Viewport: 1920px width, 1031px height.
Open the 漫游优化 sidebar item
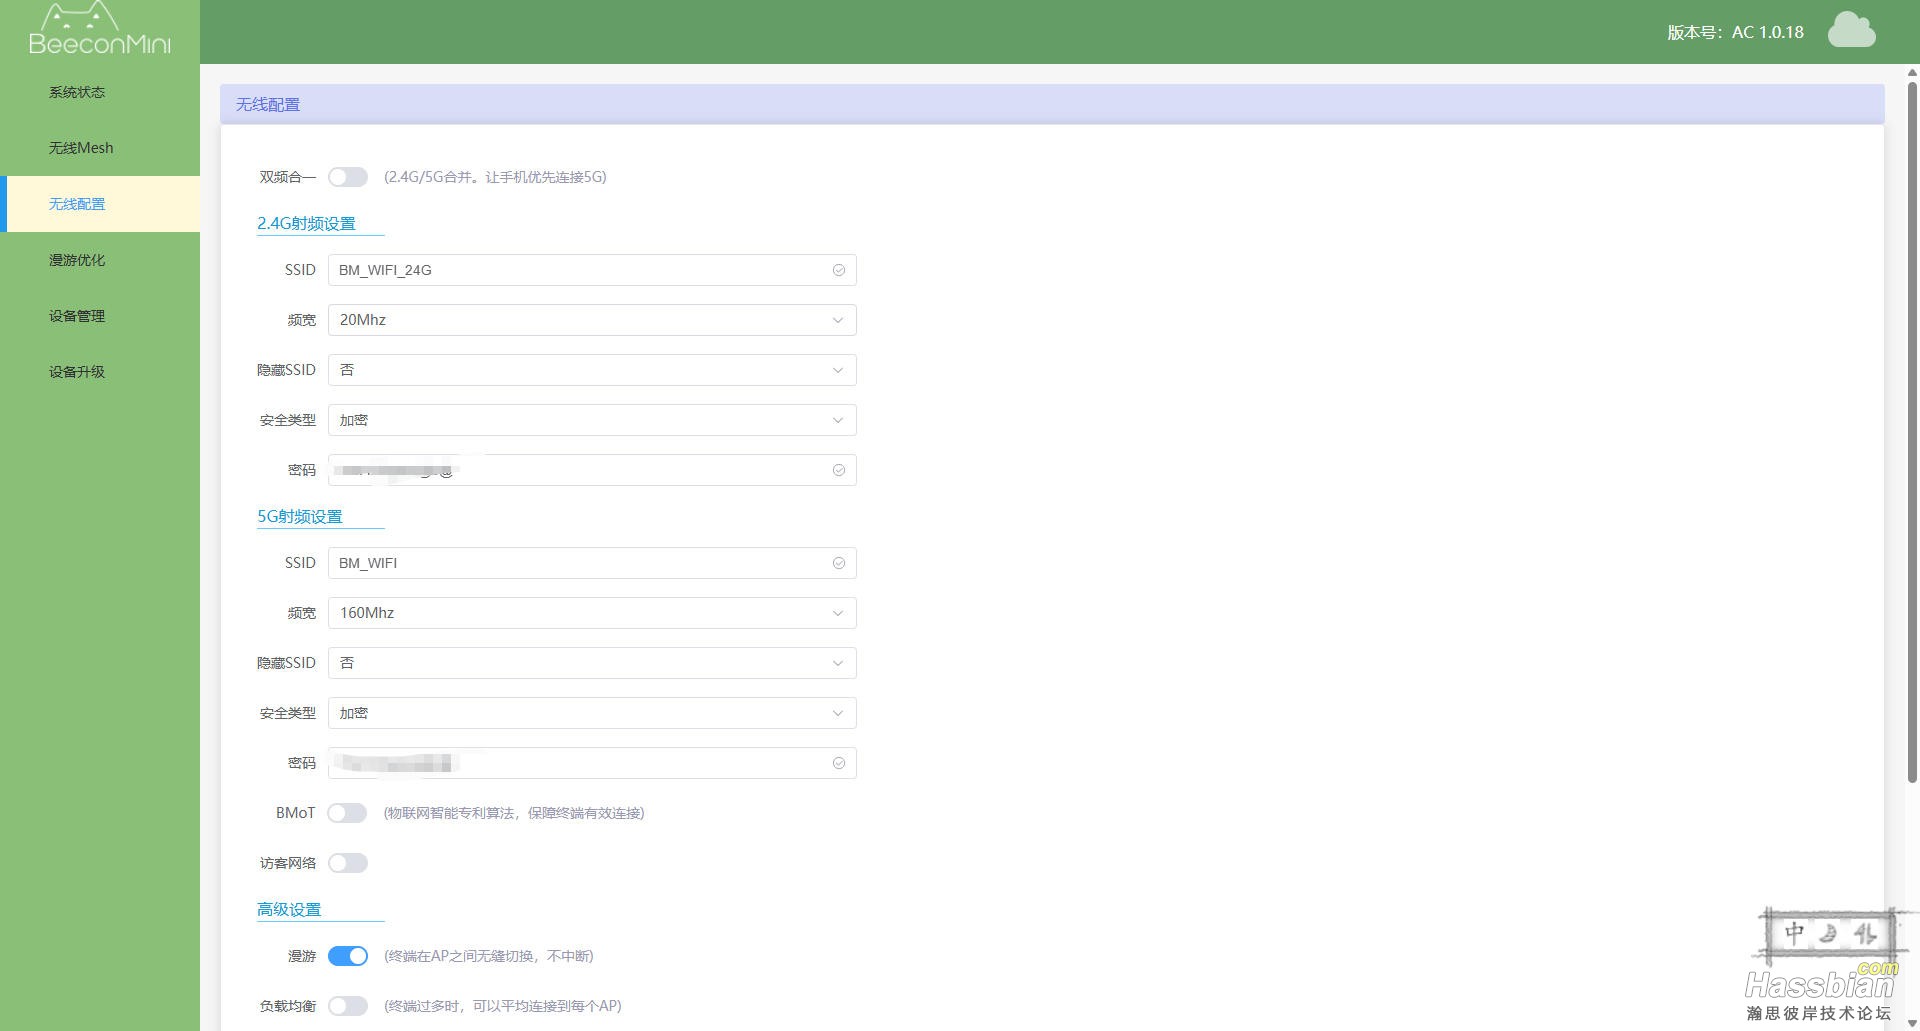(x=100, y=260)
